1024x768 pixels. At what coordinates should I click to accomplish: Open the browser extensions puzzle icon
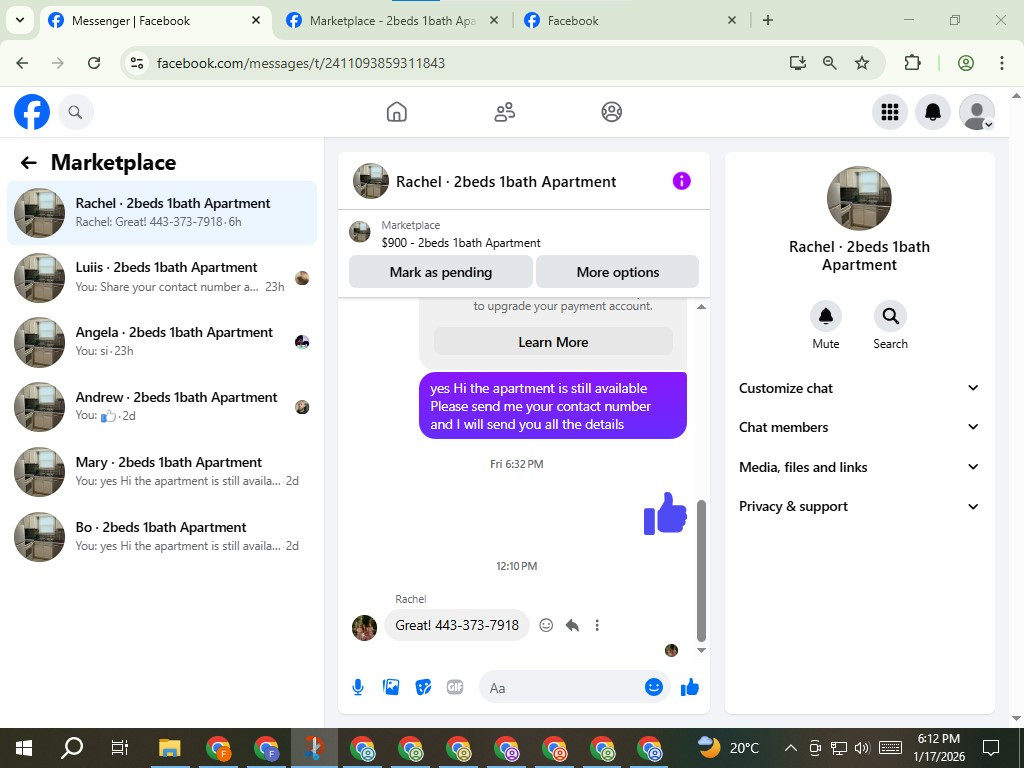912,63
